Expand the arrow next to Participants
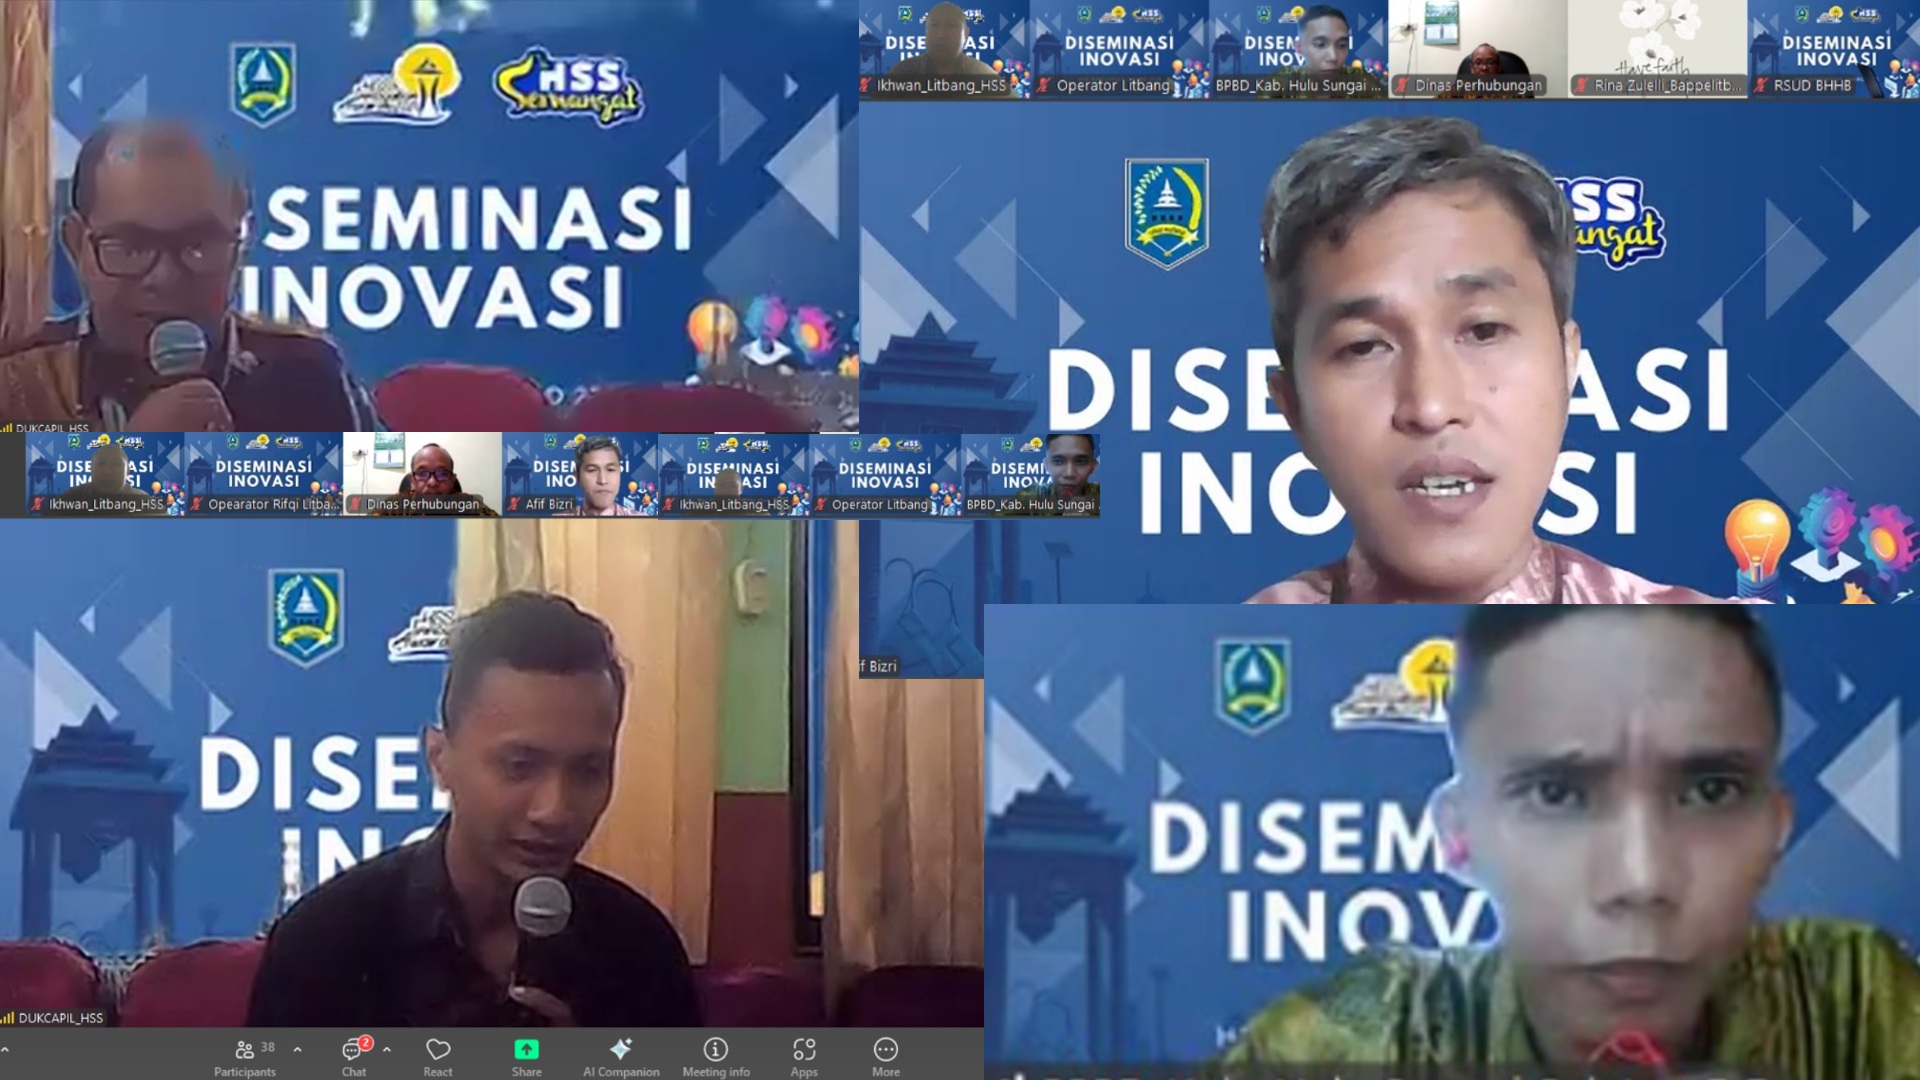This screenshot has height=1080, width=1920. [297, 1049]
